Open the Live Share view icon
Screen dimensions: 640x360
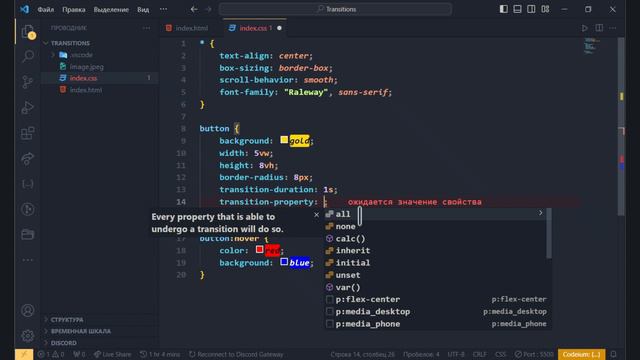(x=28, y=158)
